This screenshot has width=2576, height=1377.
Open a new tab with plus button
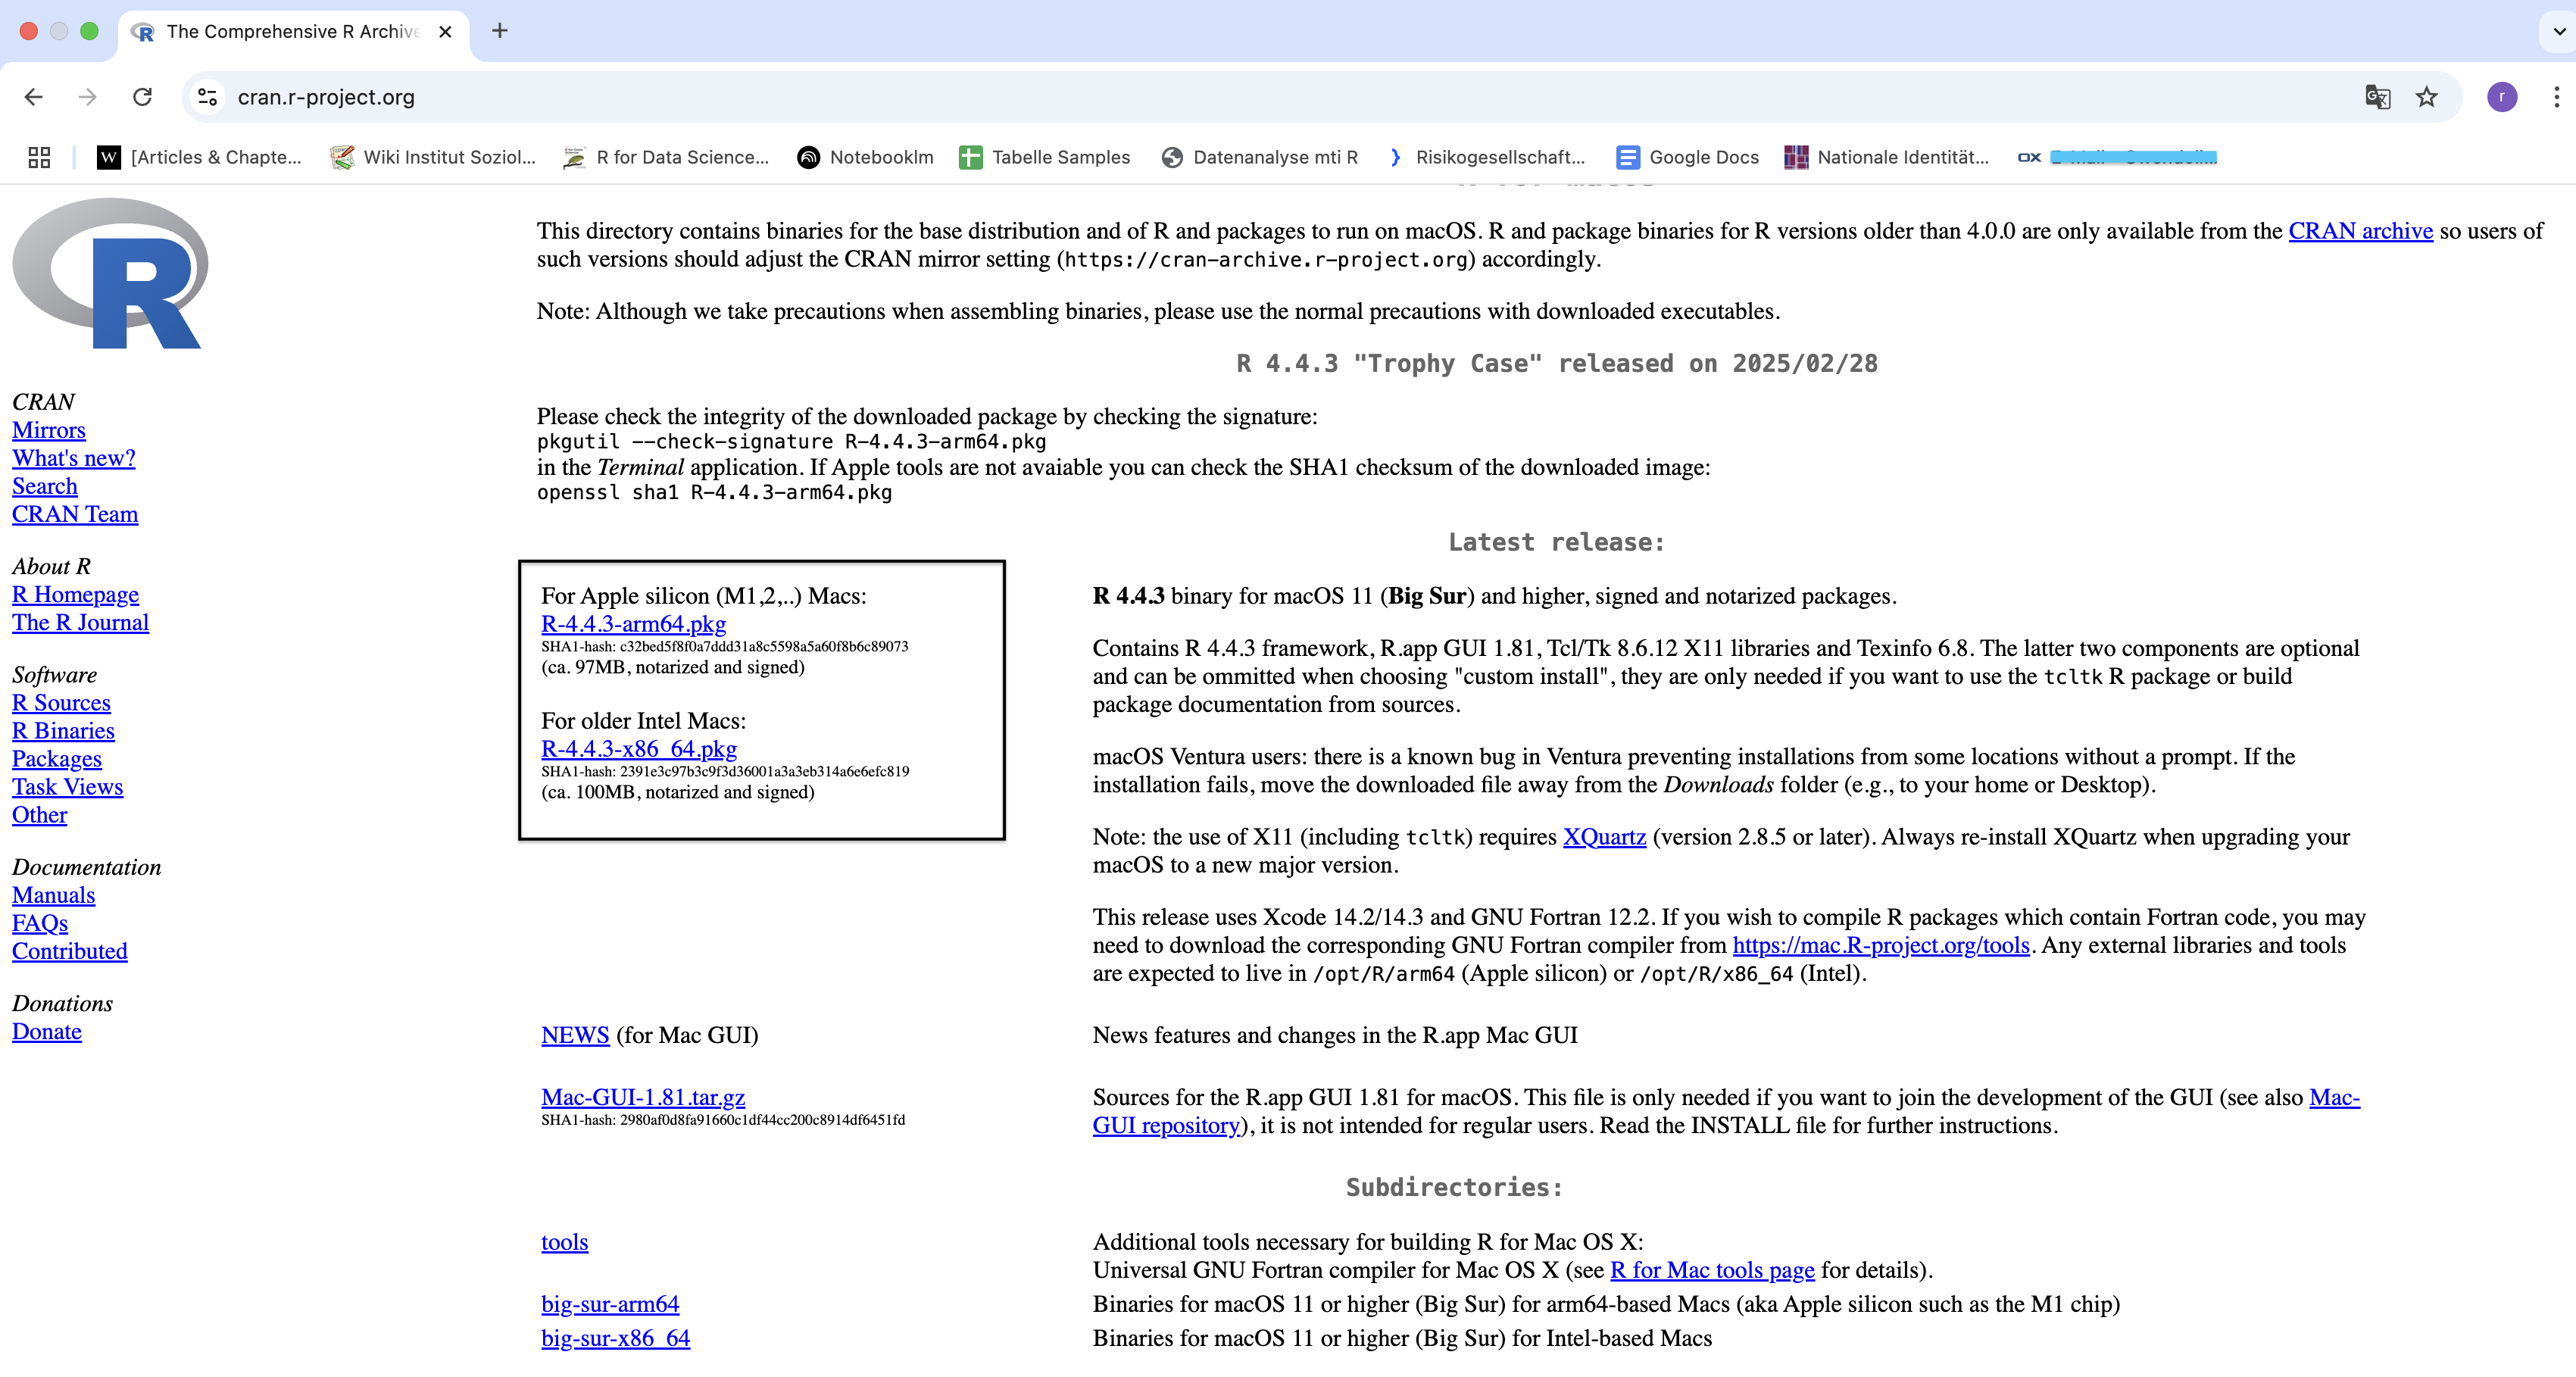(500, 31)
